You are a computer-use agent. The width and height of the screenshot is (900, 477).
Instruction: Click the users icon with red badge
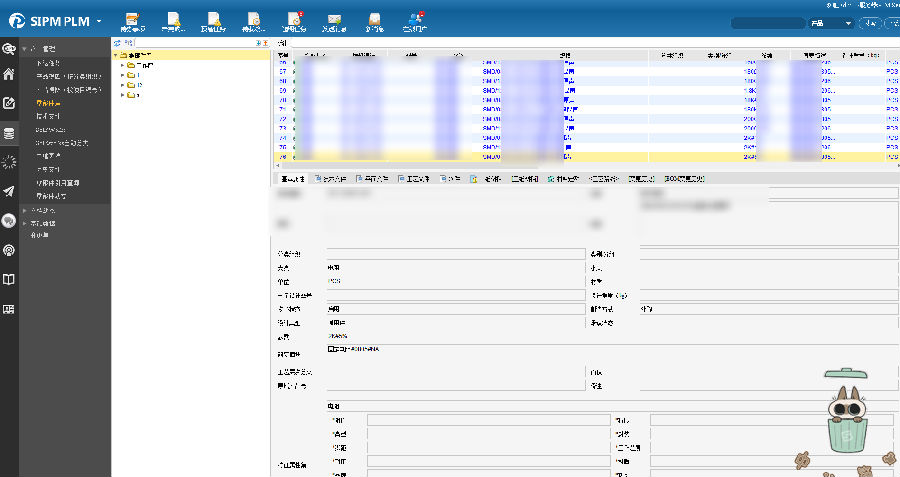414,19
